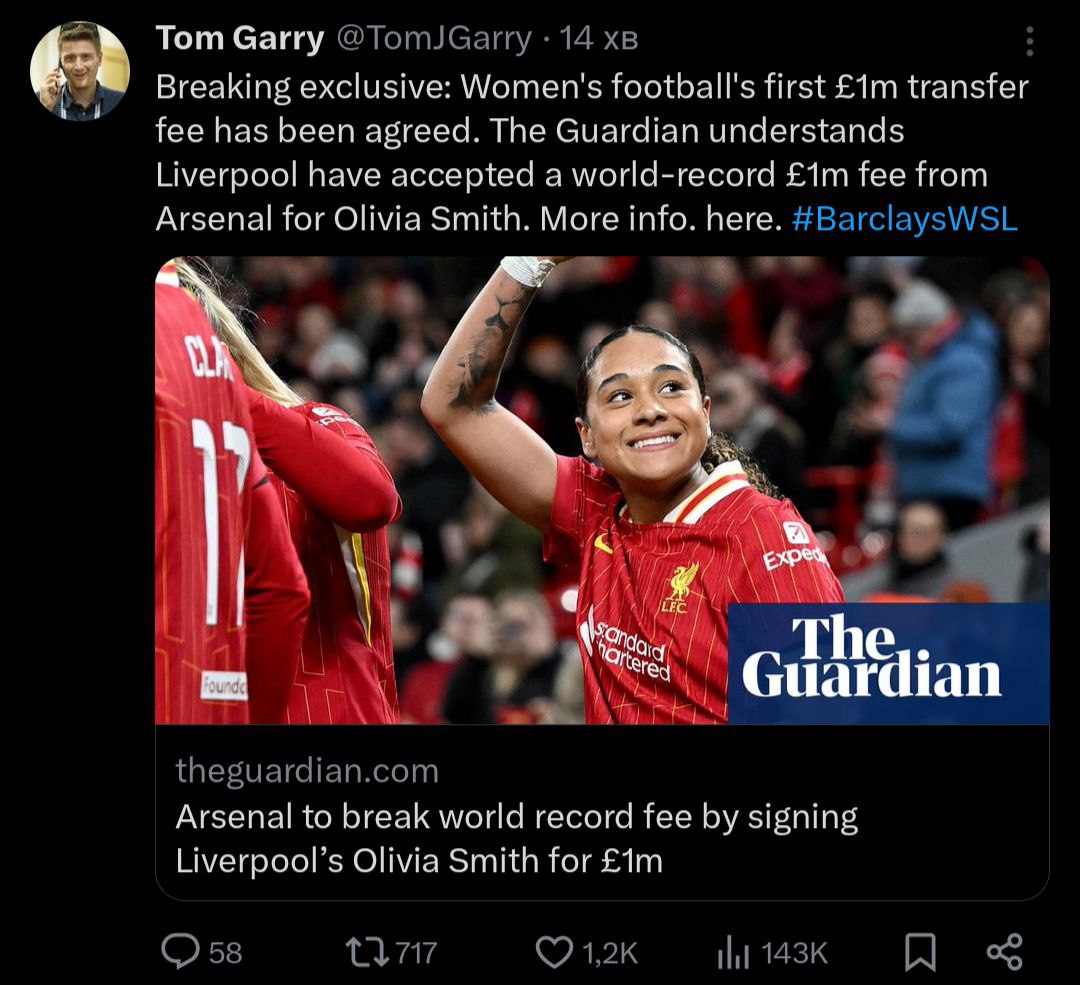
Task: Like the tweet with the heart icon
Action: pyautogui.click(x=554, y=953)
